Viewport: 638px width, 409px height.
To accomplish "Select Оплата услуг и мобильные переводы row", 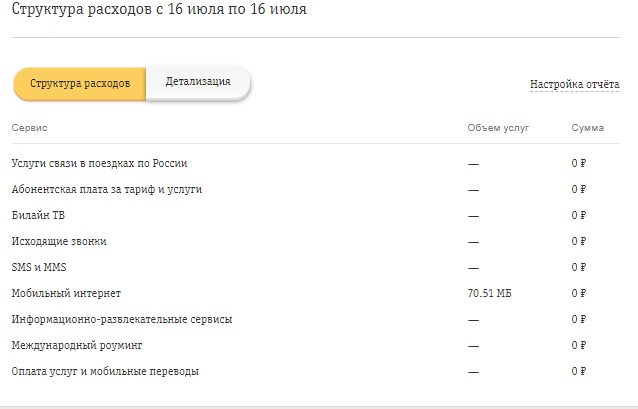I will click(x=316, y=372).
